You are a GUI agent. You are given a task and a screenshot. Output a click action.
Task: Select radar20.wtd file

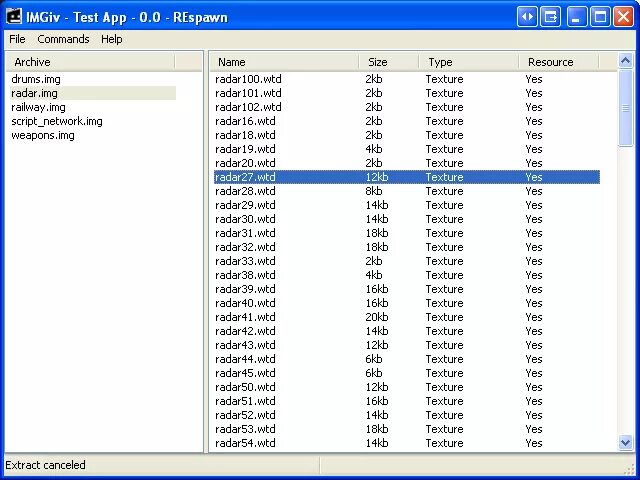click(407, 163)
